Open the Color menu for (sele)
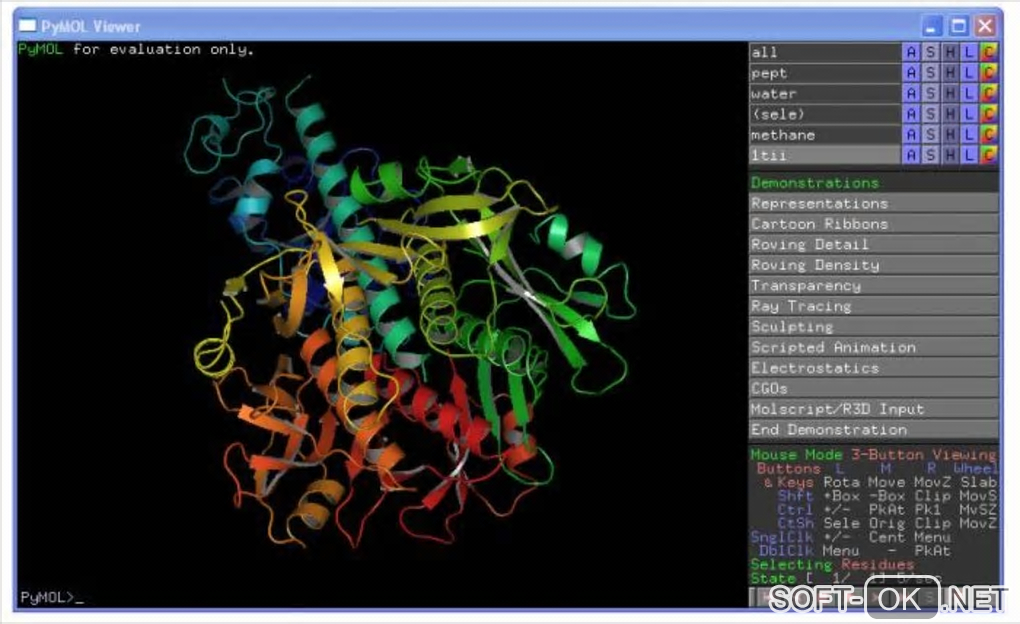The image size is (1020, 624). click(989, 114)
